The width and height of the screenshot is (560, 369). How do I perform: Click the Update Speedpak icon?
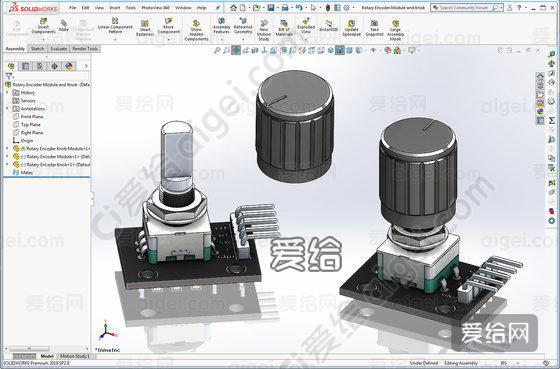351,28
